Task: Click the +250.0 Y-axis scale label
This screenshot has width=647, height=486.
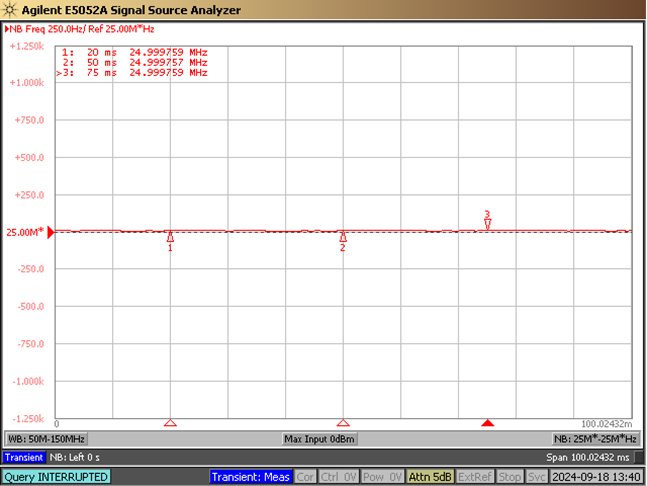Action: (x=29, y=195)
